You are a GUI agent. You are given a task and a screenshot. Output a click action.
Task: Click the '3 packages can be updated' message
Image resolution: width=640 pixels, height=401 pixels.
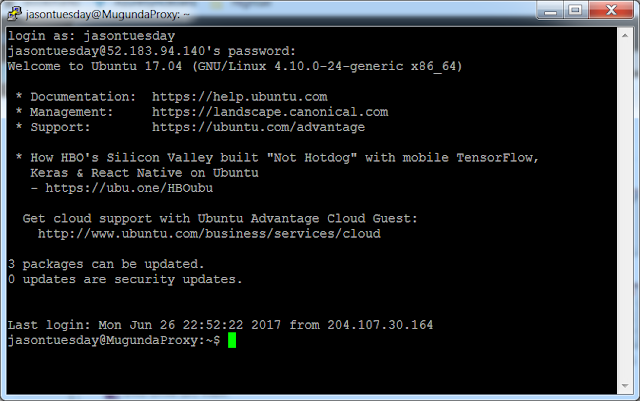[x=105, y=264]
